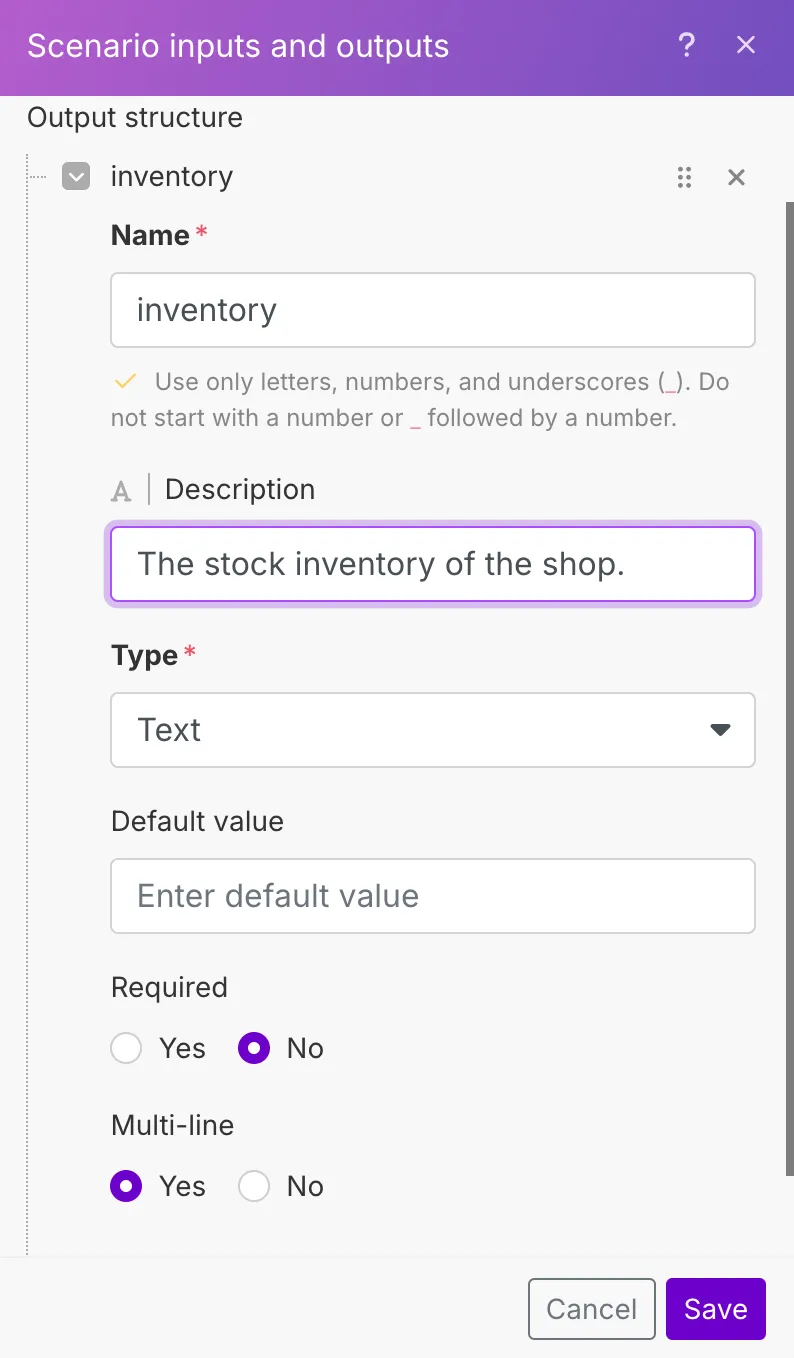794x1358 pixels.
Task: Click the A text icon beside Description
Action: [x=121, y=491]
